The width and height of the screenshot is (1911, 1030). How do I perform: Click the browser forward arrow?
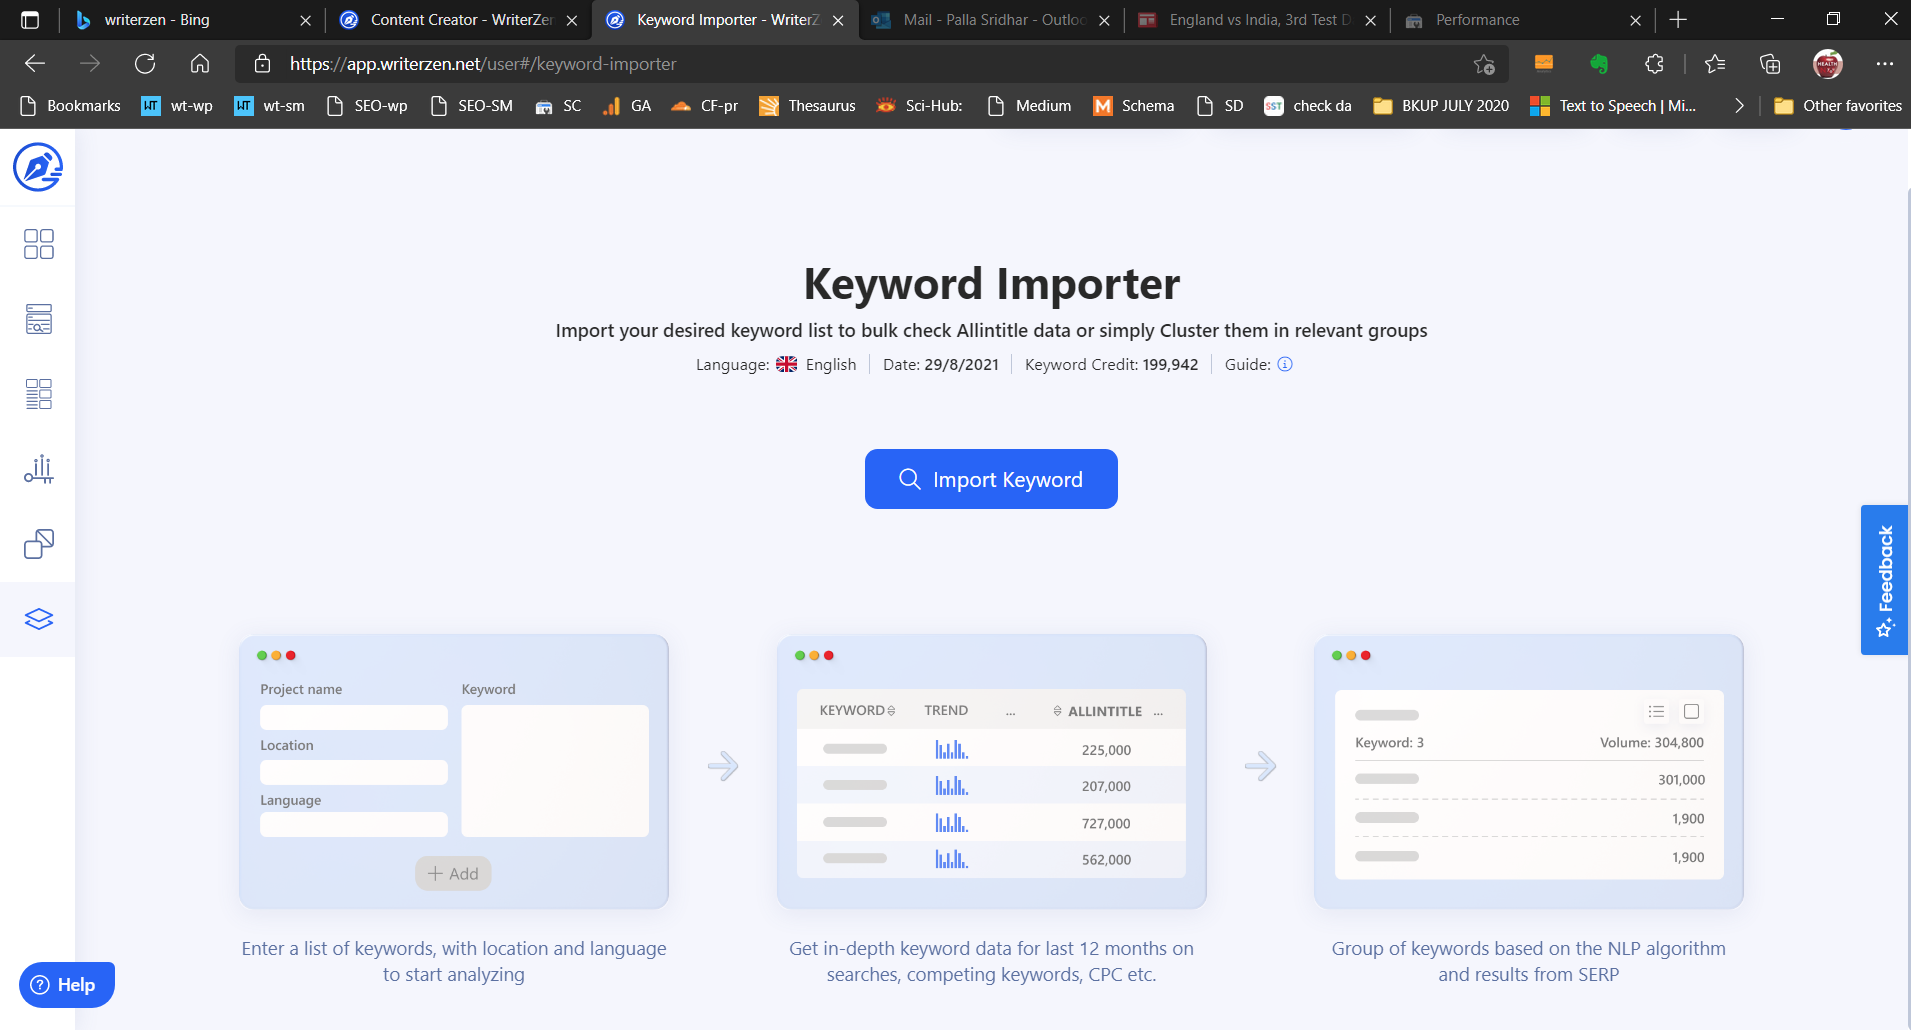(x=90, y=64)
